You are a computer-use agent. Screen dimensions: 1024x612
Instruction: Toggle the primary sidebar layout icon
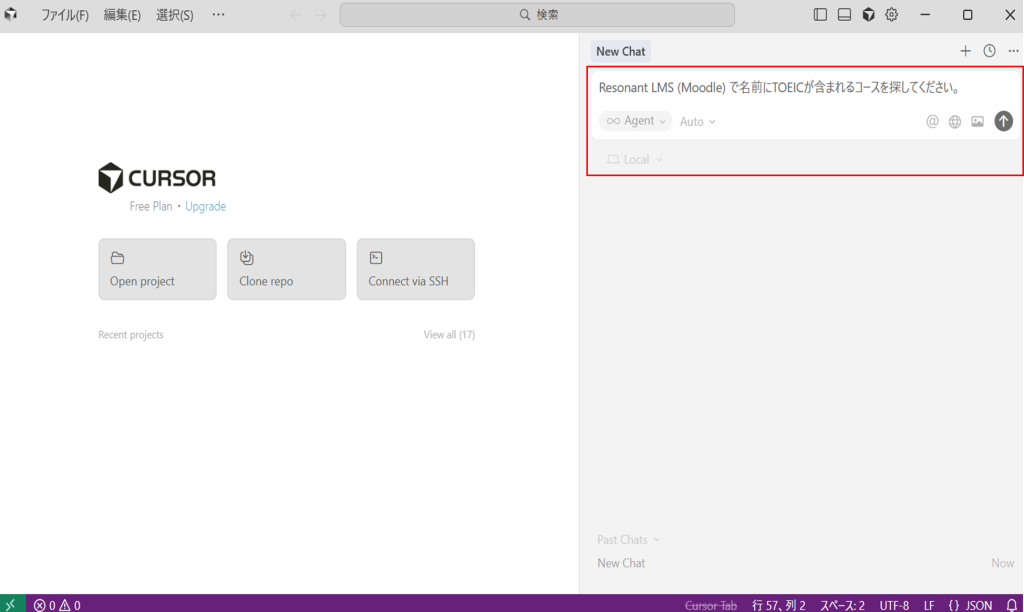[x=820, y=15]
